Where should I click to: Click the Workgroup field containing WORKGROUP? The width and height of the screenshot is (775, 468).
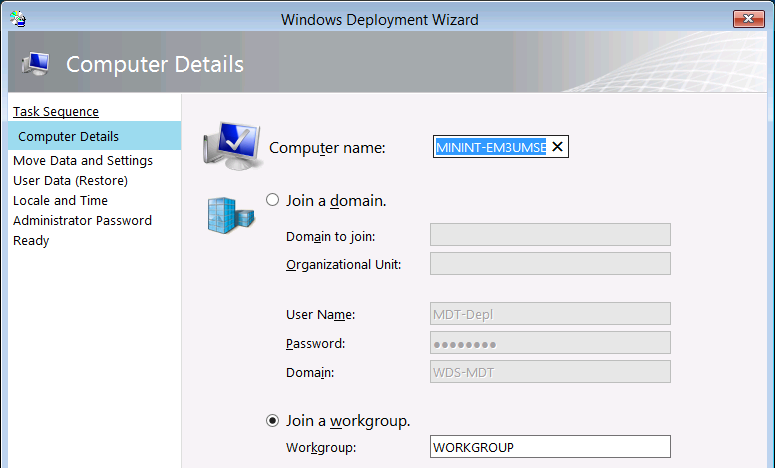(550, 447)
